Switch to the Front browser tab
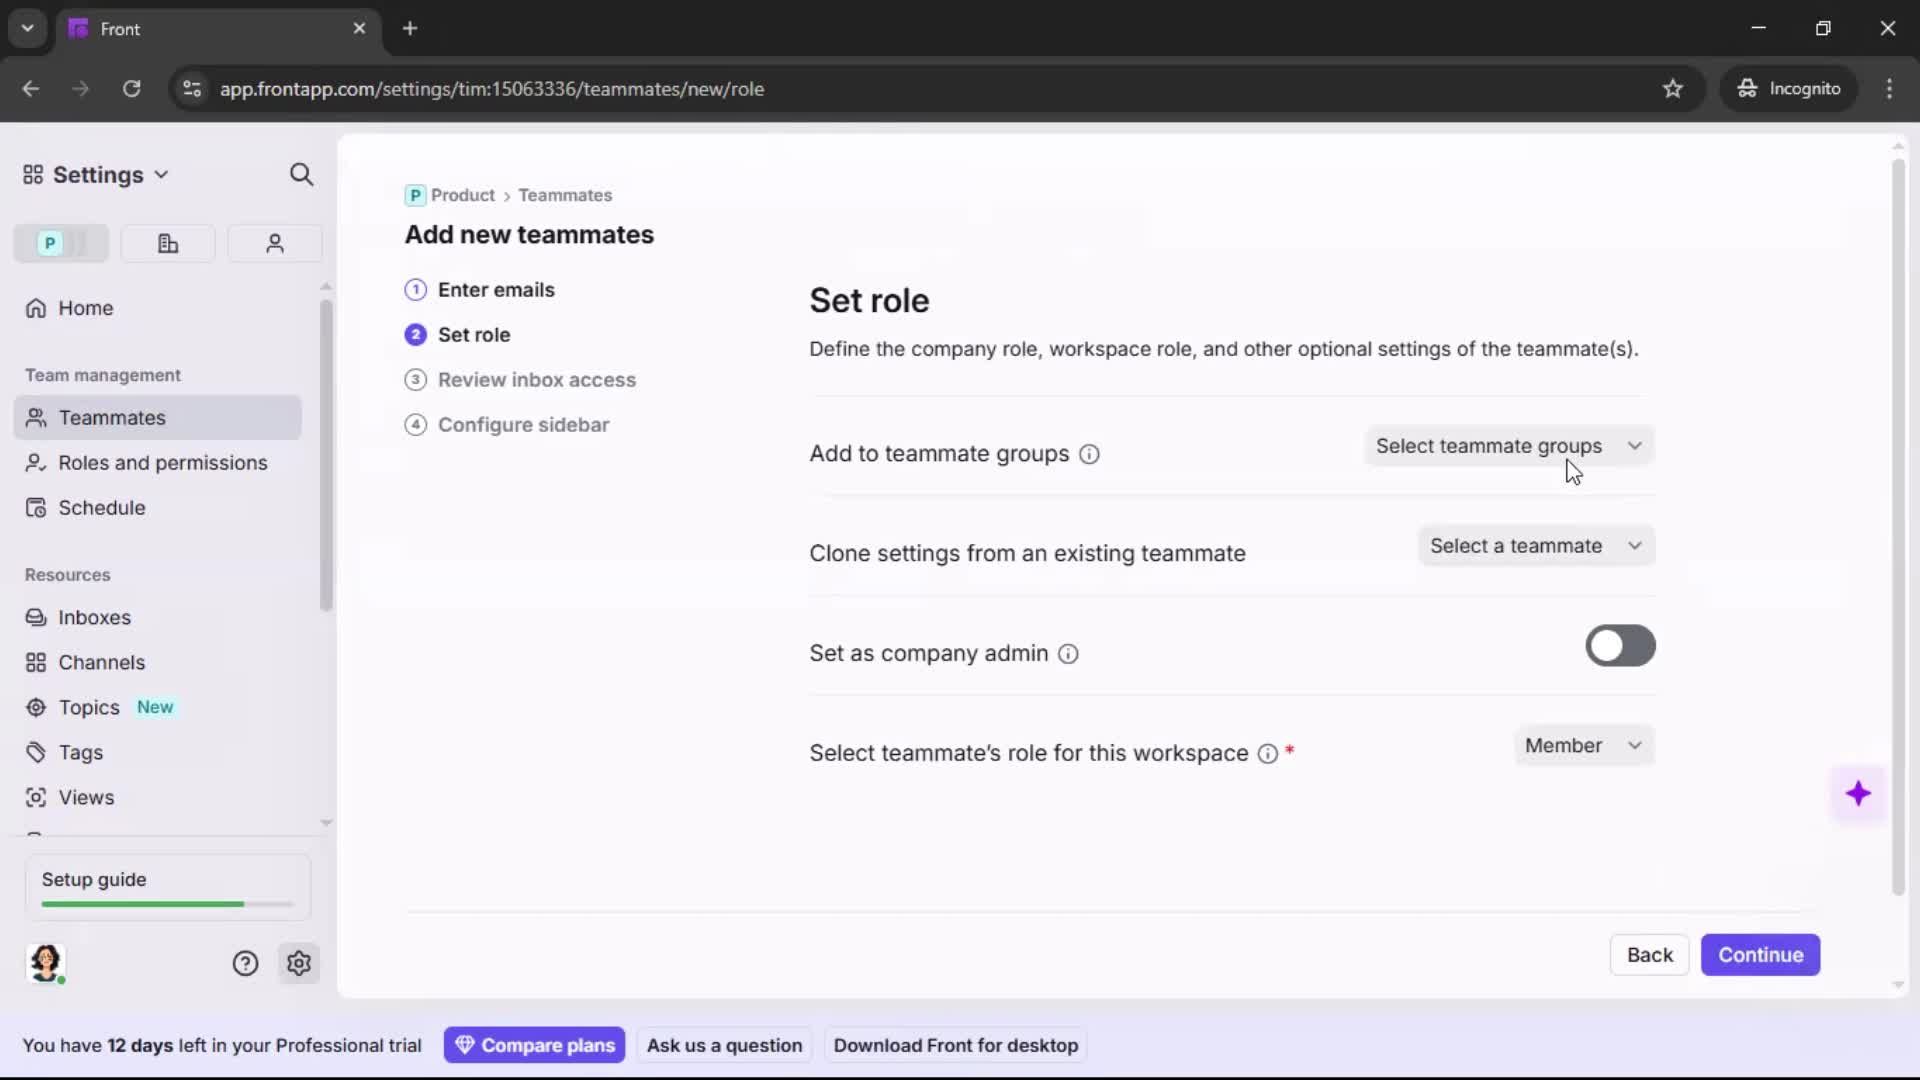 click(x=200, y=28)
